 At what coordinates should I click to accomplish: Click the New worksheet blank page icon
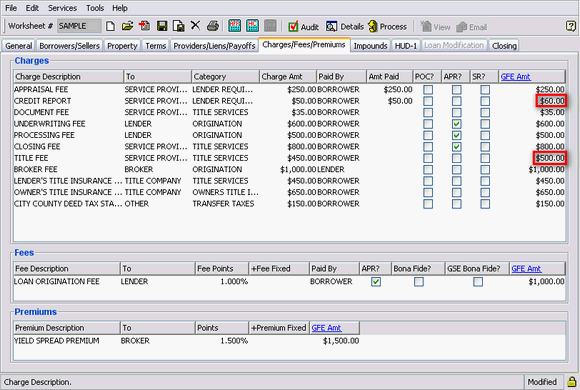(x=110, y=26)
